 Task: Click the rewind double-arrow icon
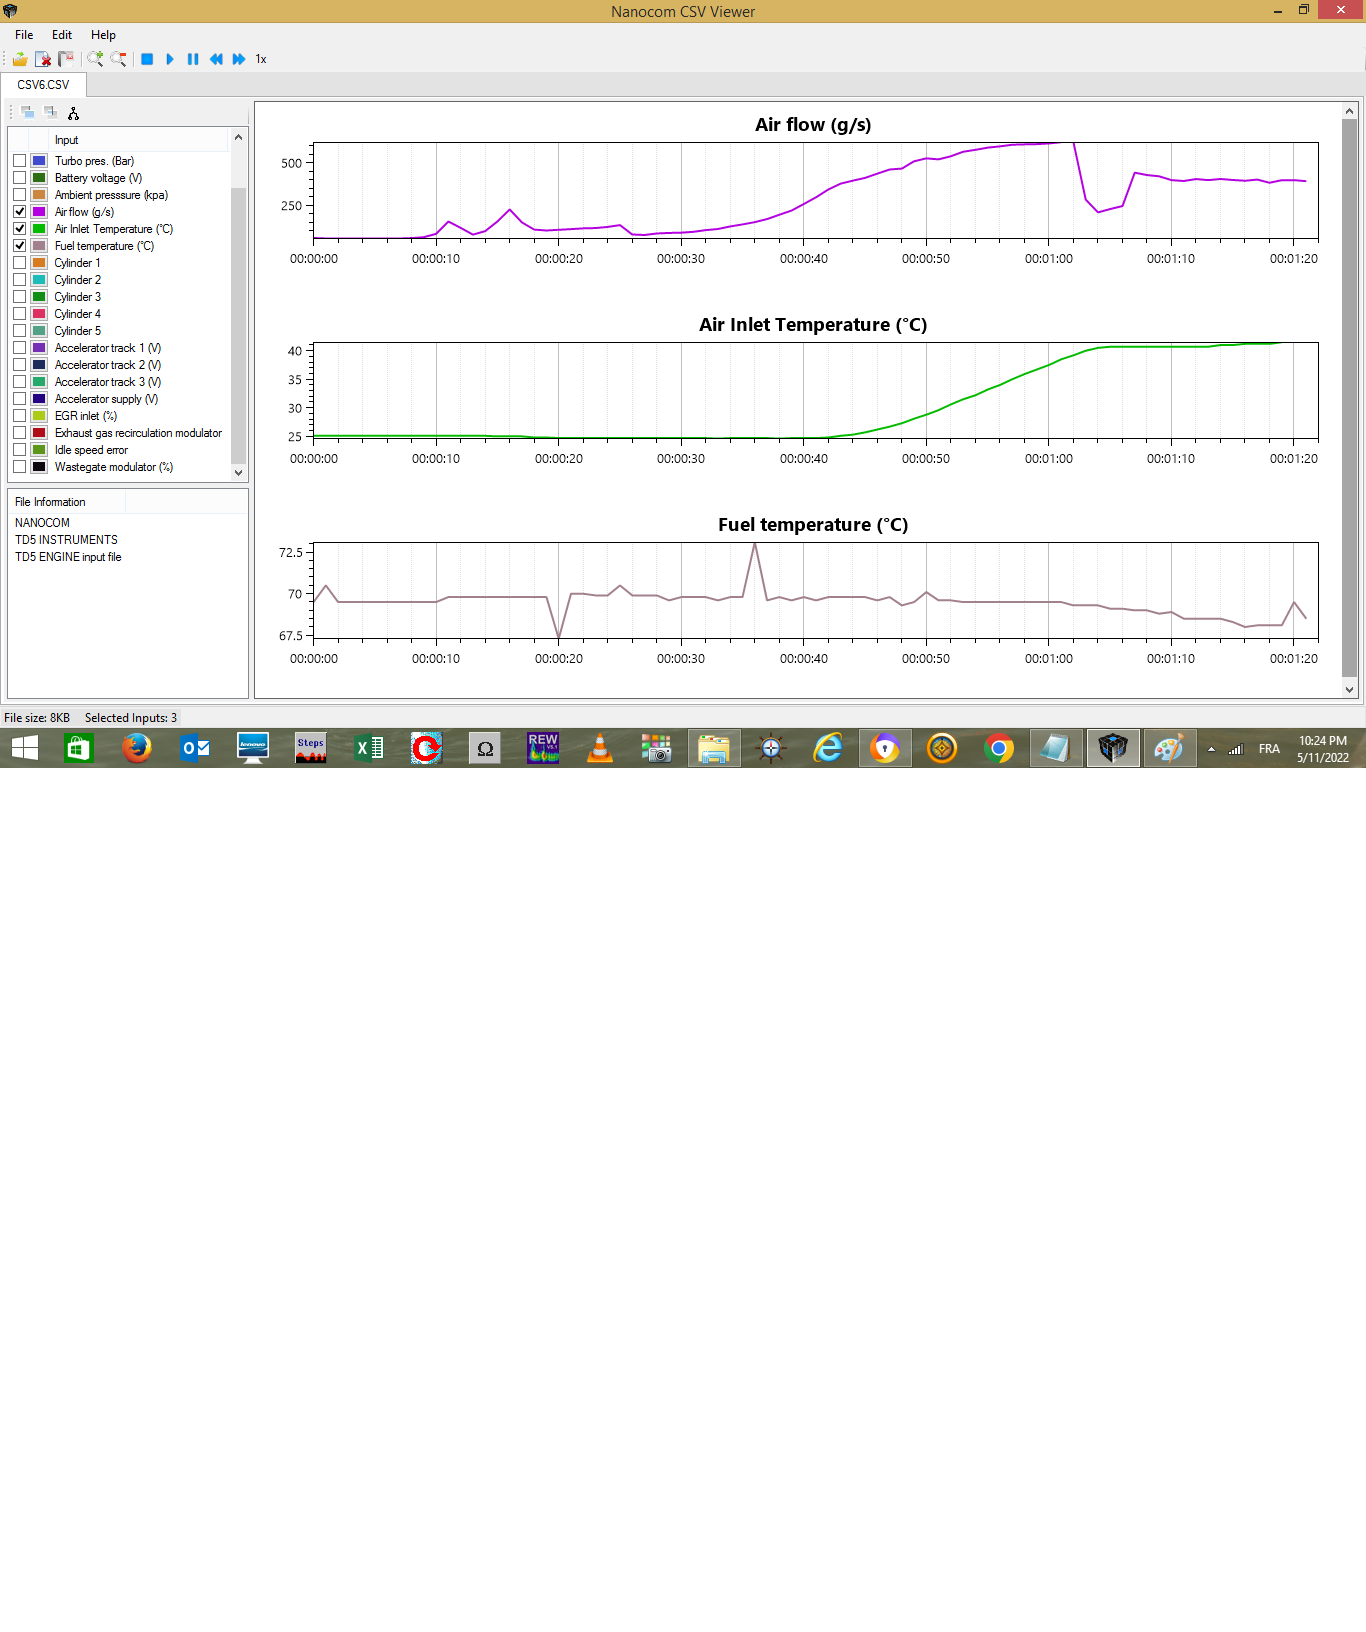click(216, 59)
